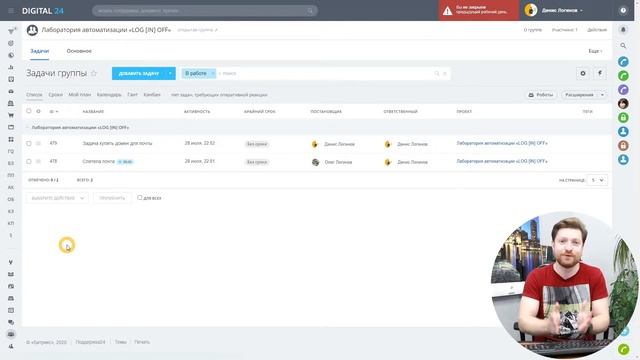Open task list settings gear button
The height and width of the screenshot is (360, 640).
click(x=583, y=73)
